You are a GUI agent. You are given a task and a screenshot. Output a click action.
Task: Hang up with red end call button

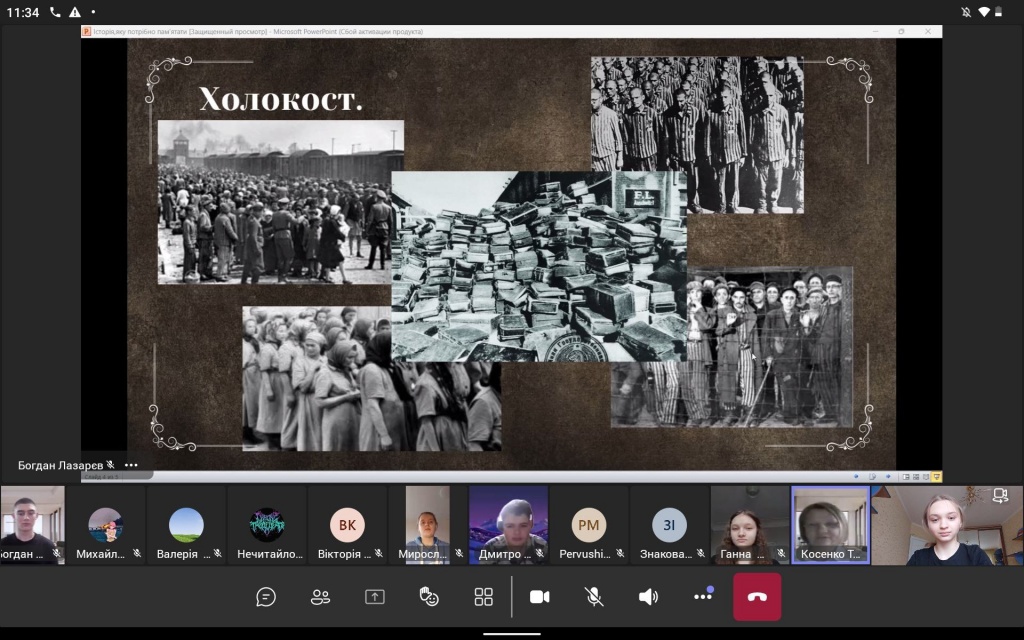(x=757, y=597)
